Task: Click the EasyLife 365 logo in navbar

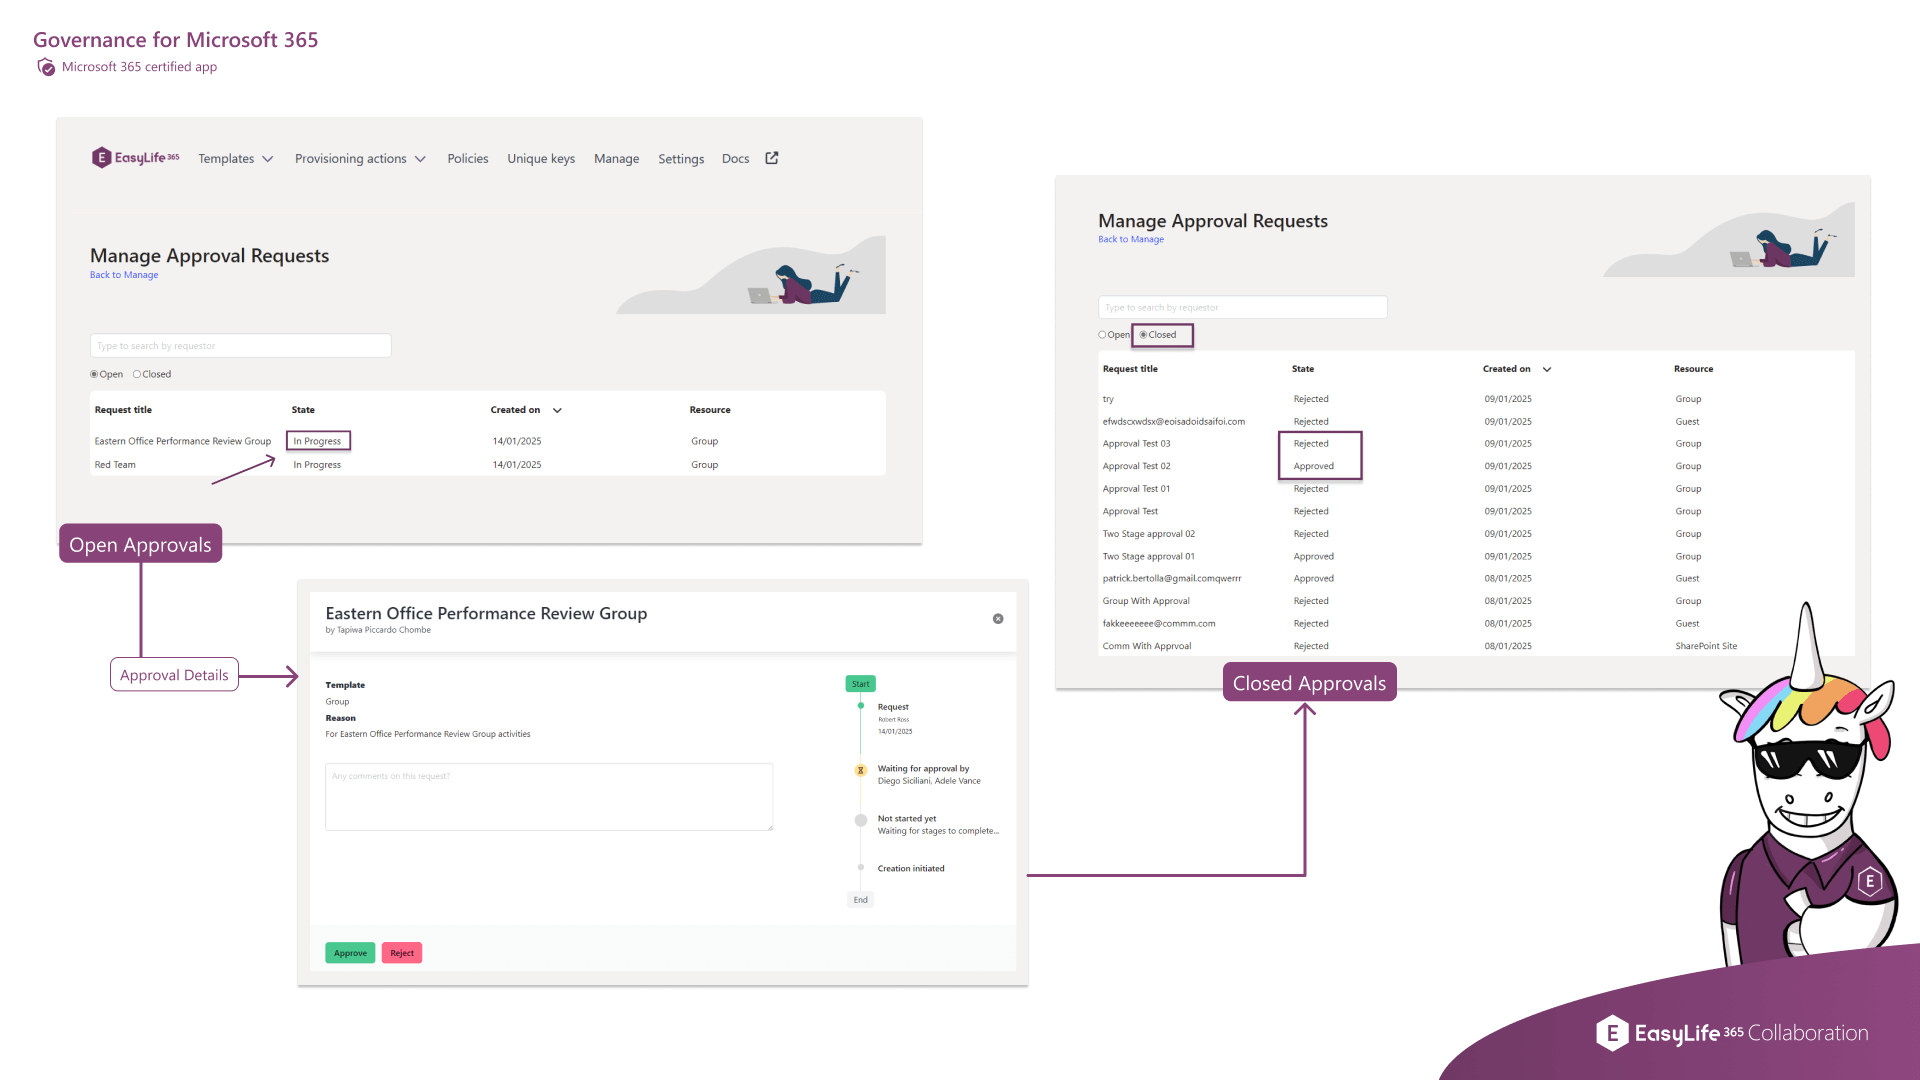Action: coord(135,158)
